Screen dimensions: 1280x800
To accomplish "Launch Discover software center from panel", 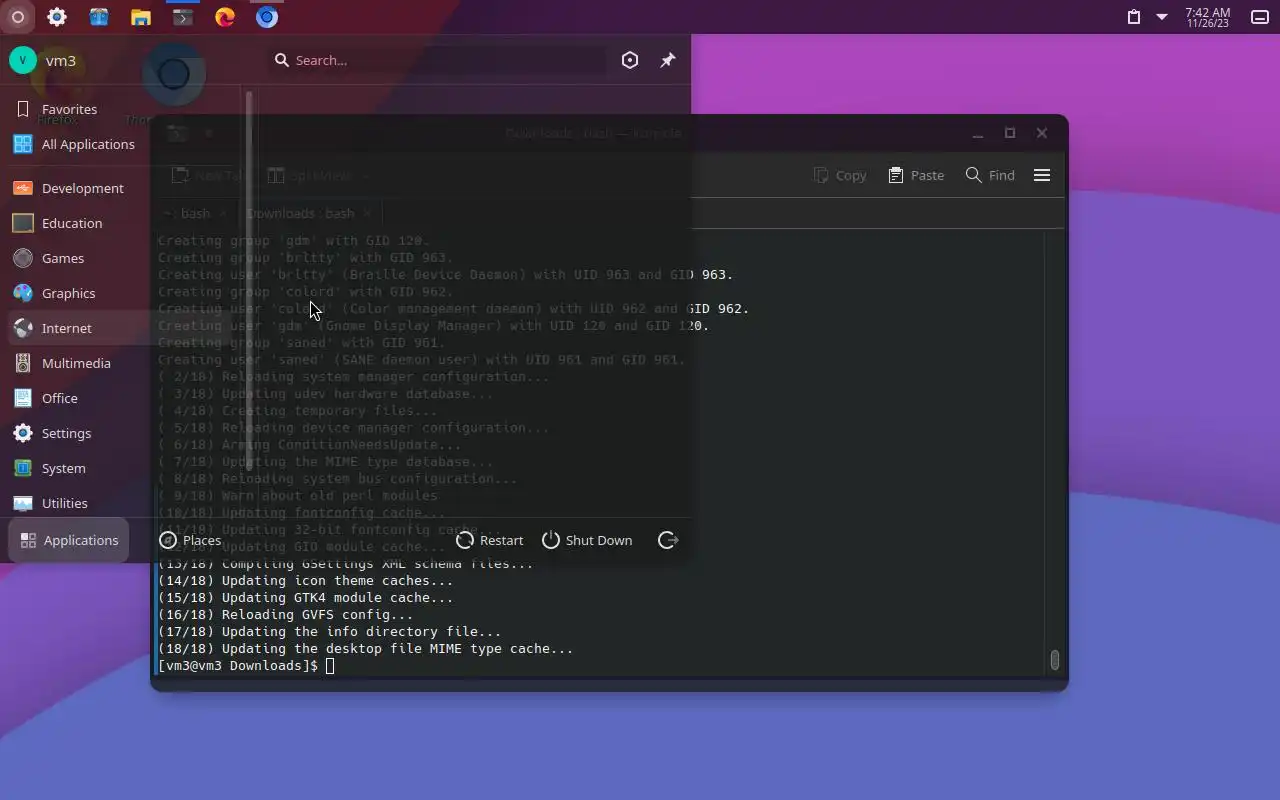I will coord(99,17).
